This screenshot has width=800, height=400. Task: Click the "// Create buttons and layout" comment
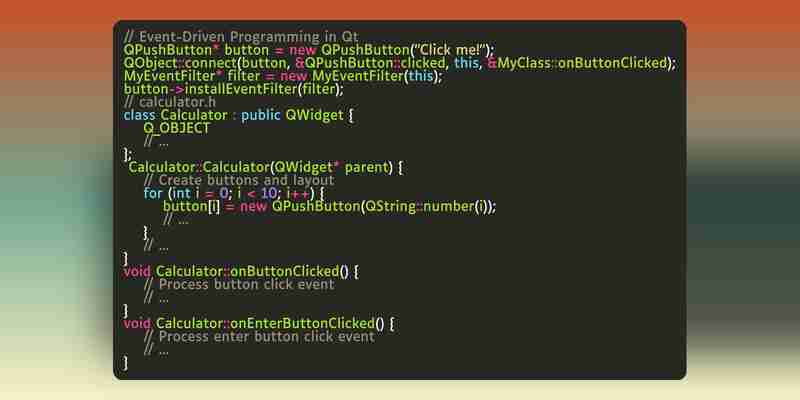pos(239,181)
